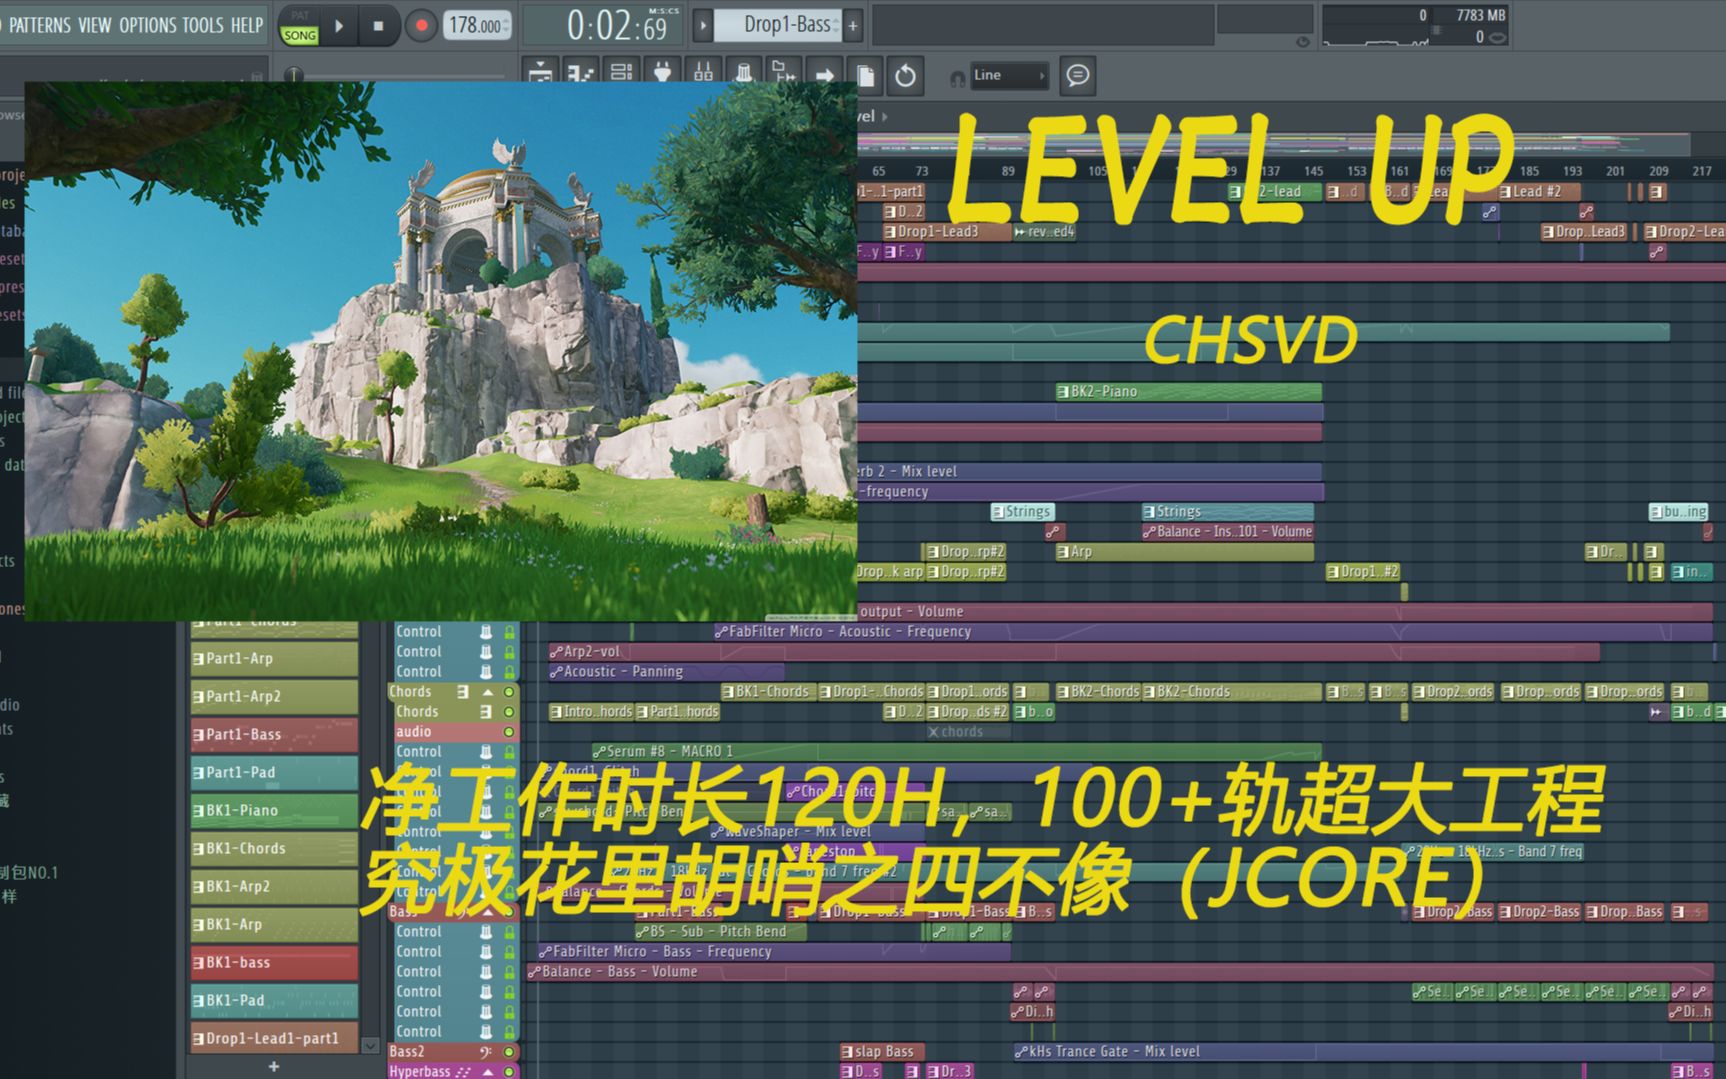Click the Stop button in the transport
The image size is (1726, 1079).
tap(378, 26)
